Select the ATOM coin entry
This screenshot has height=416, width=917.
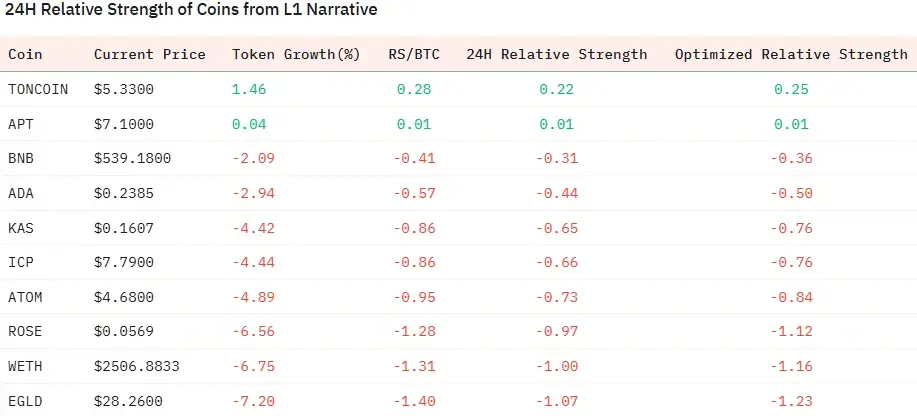[25, 297]
